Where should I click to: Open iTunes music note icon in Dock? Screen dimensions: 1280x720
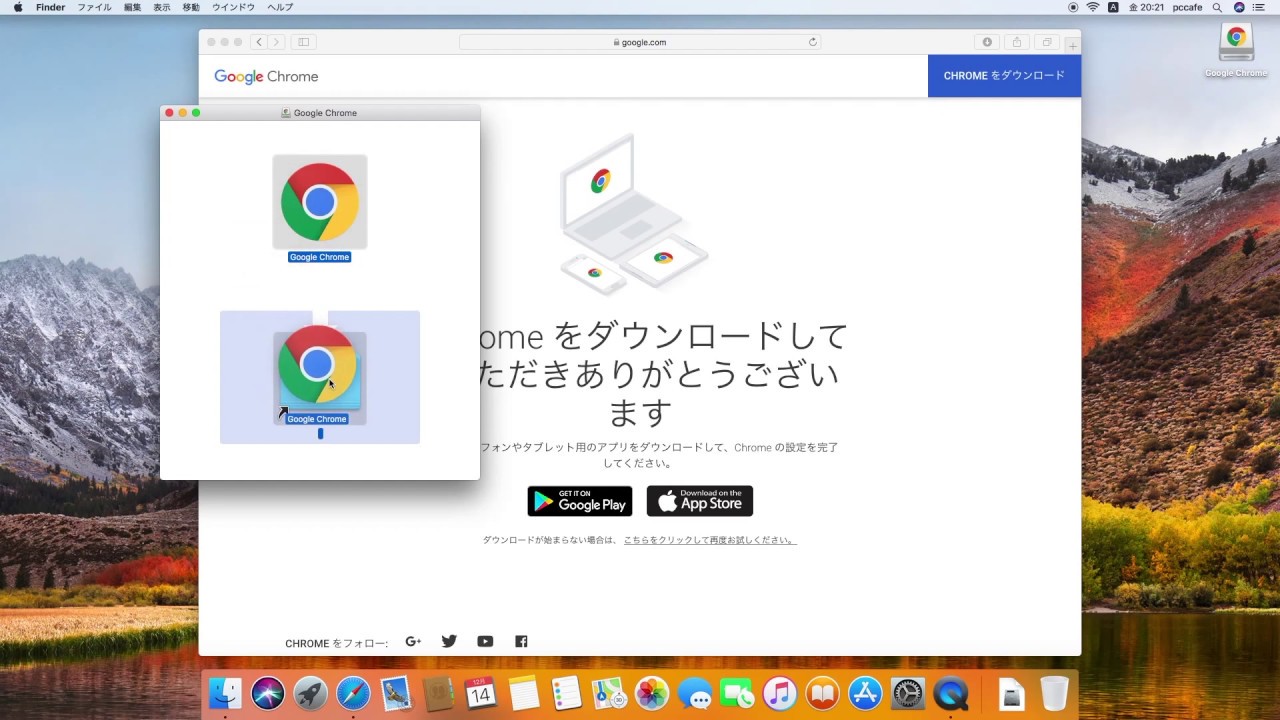780,693
